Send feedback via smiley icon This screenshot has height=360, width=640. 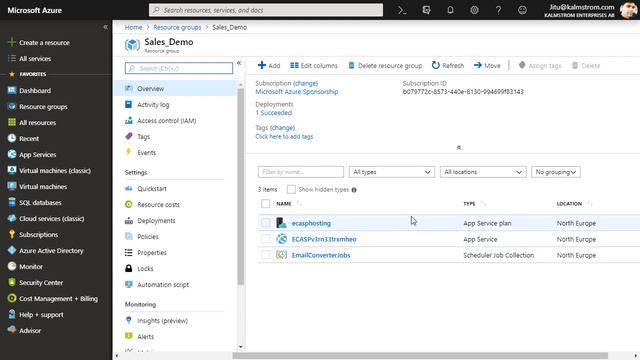pyautogui.click(x=522, y=10)
